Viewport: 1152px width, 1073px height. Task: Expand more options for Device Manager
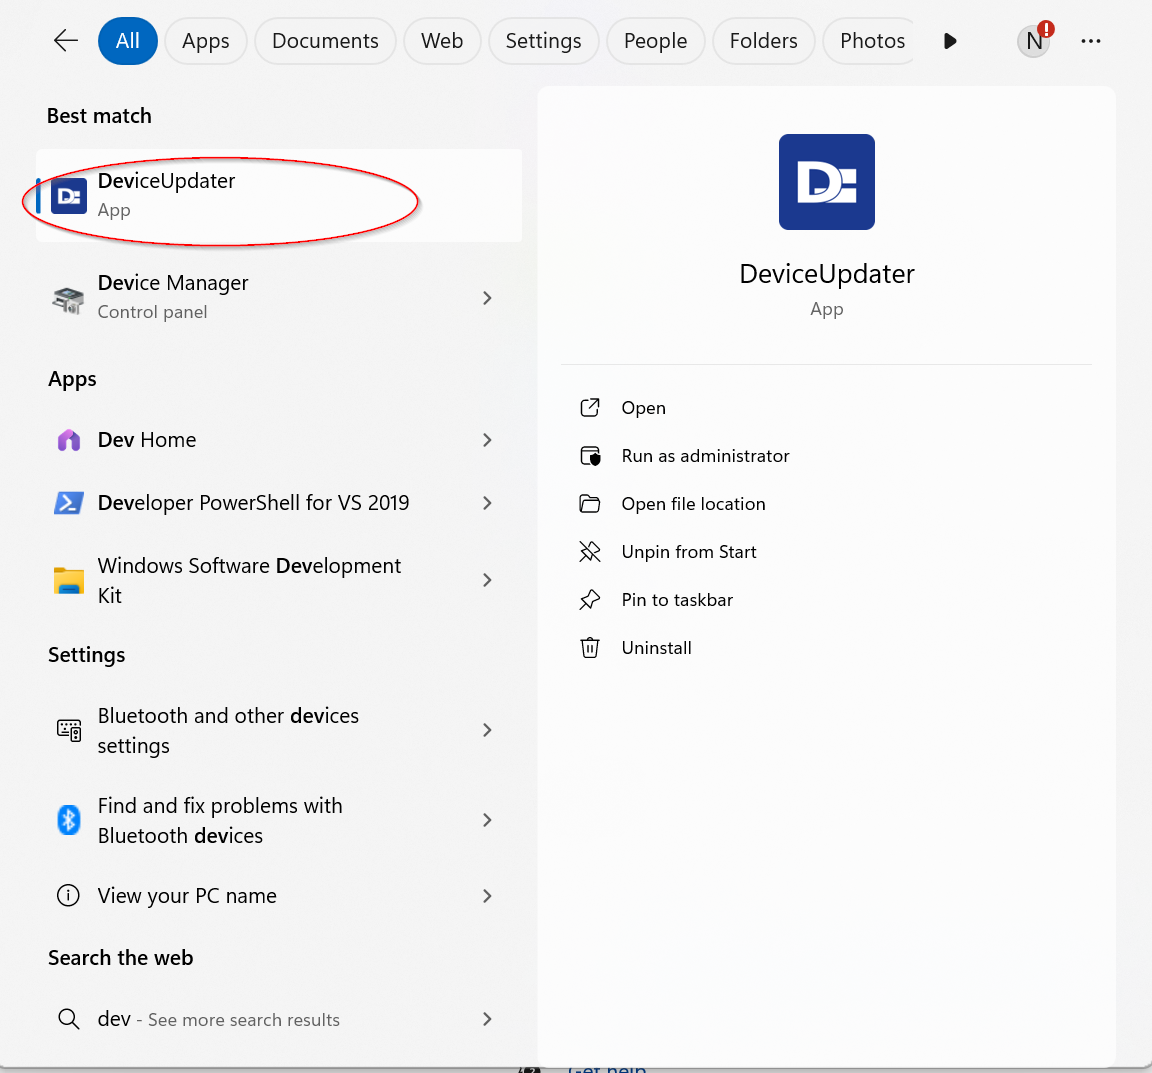(x=487, y=297)
